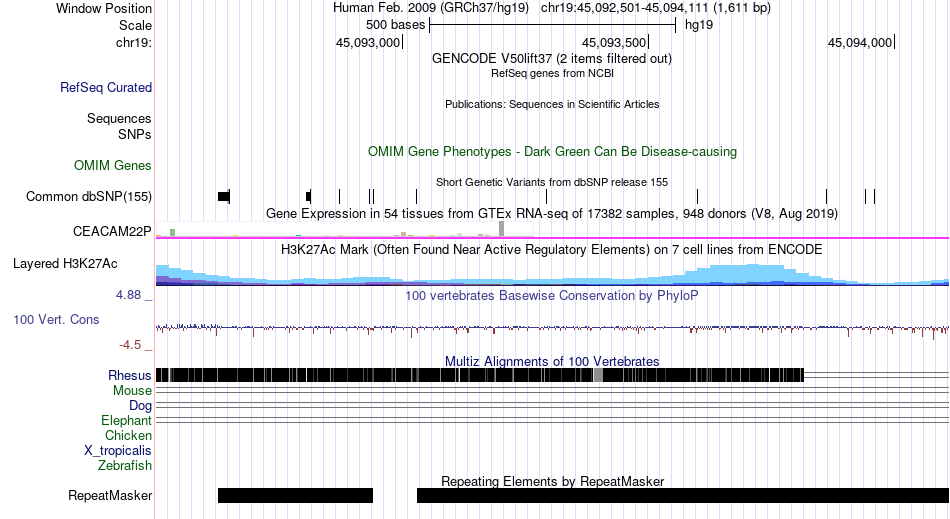The image size is (950, 519).
Task: Click the 45,094,000 ruler position marker
Action: click(860, 42)
